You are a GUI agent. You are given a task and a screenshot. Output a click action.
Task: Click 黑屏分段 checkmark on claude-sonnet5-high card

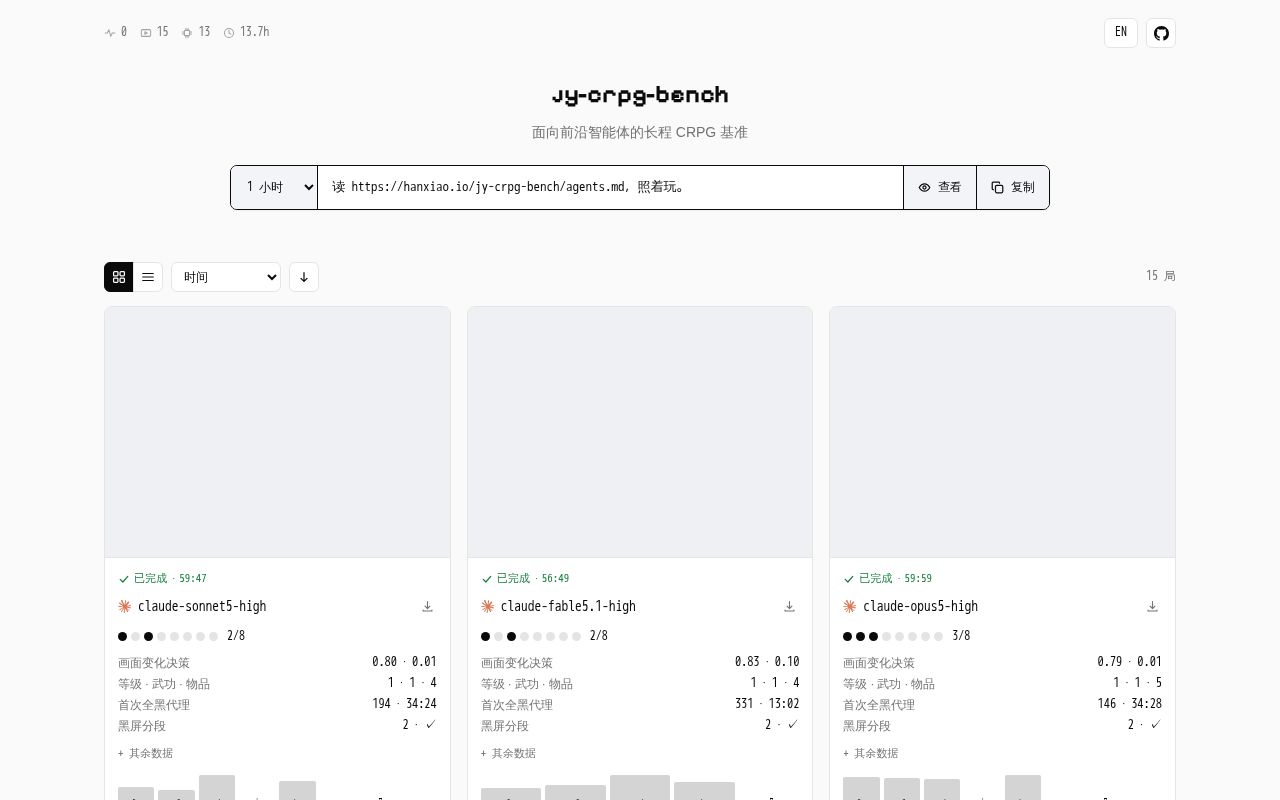(431, 724)
